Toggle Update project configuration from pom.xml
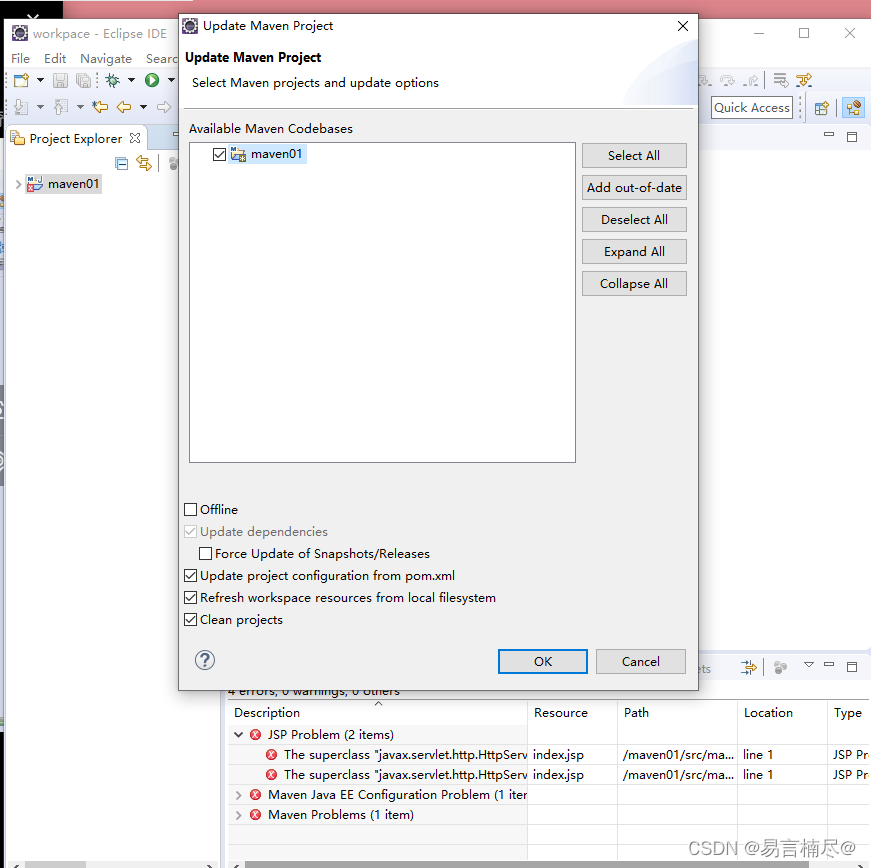This screenshot has width=871, height=868. click(x=191, y=575)
